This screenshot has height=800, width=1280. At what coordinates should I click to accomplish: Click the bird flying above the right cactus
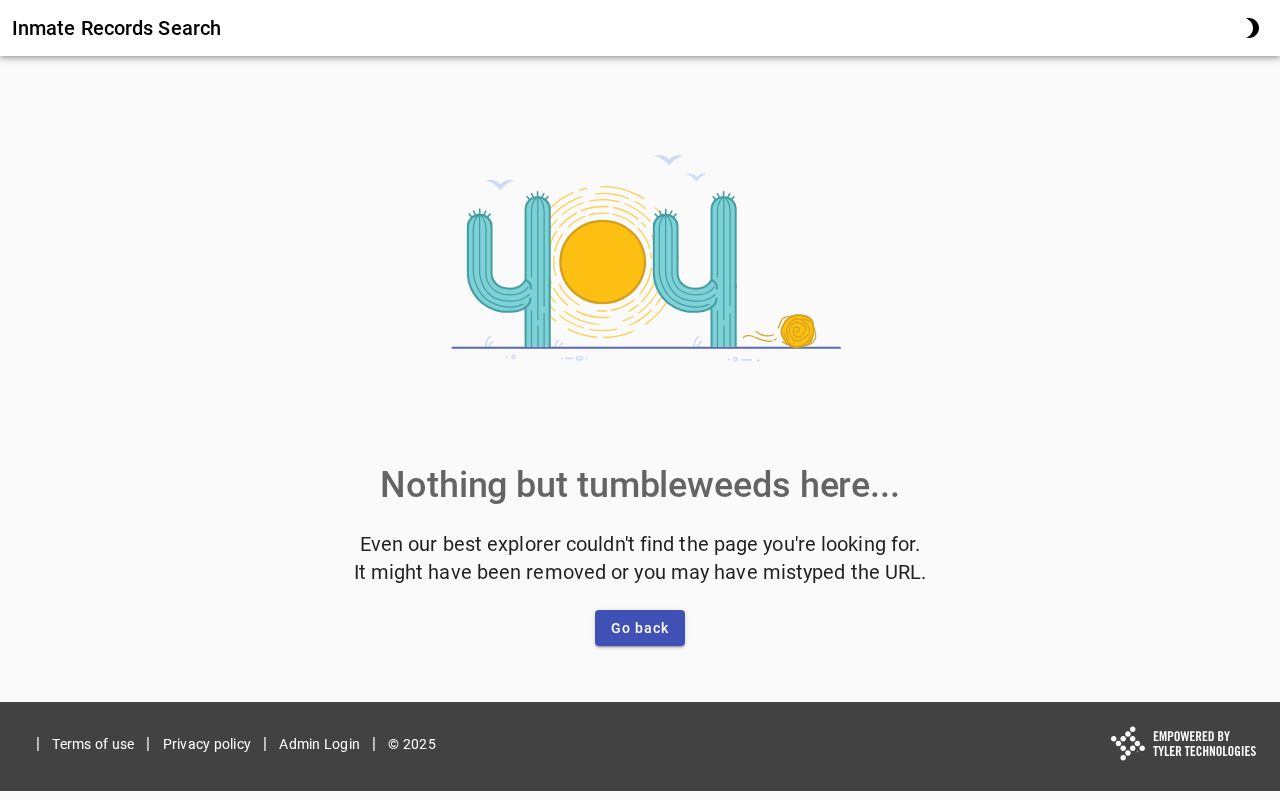(668, 159)
